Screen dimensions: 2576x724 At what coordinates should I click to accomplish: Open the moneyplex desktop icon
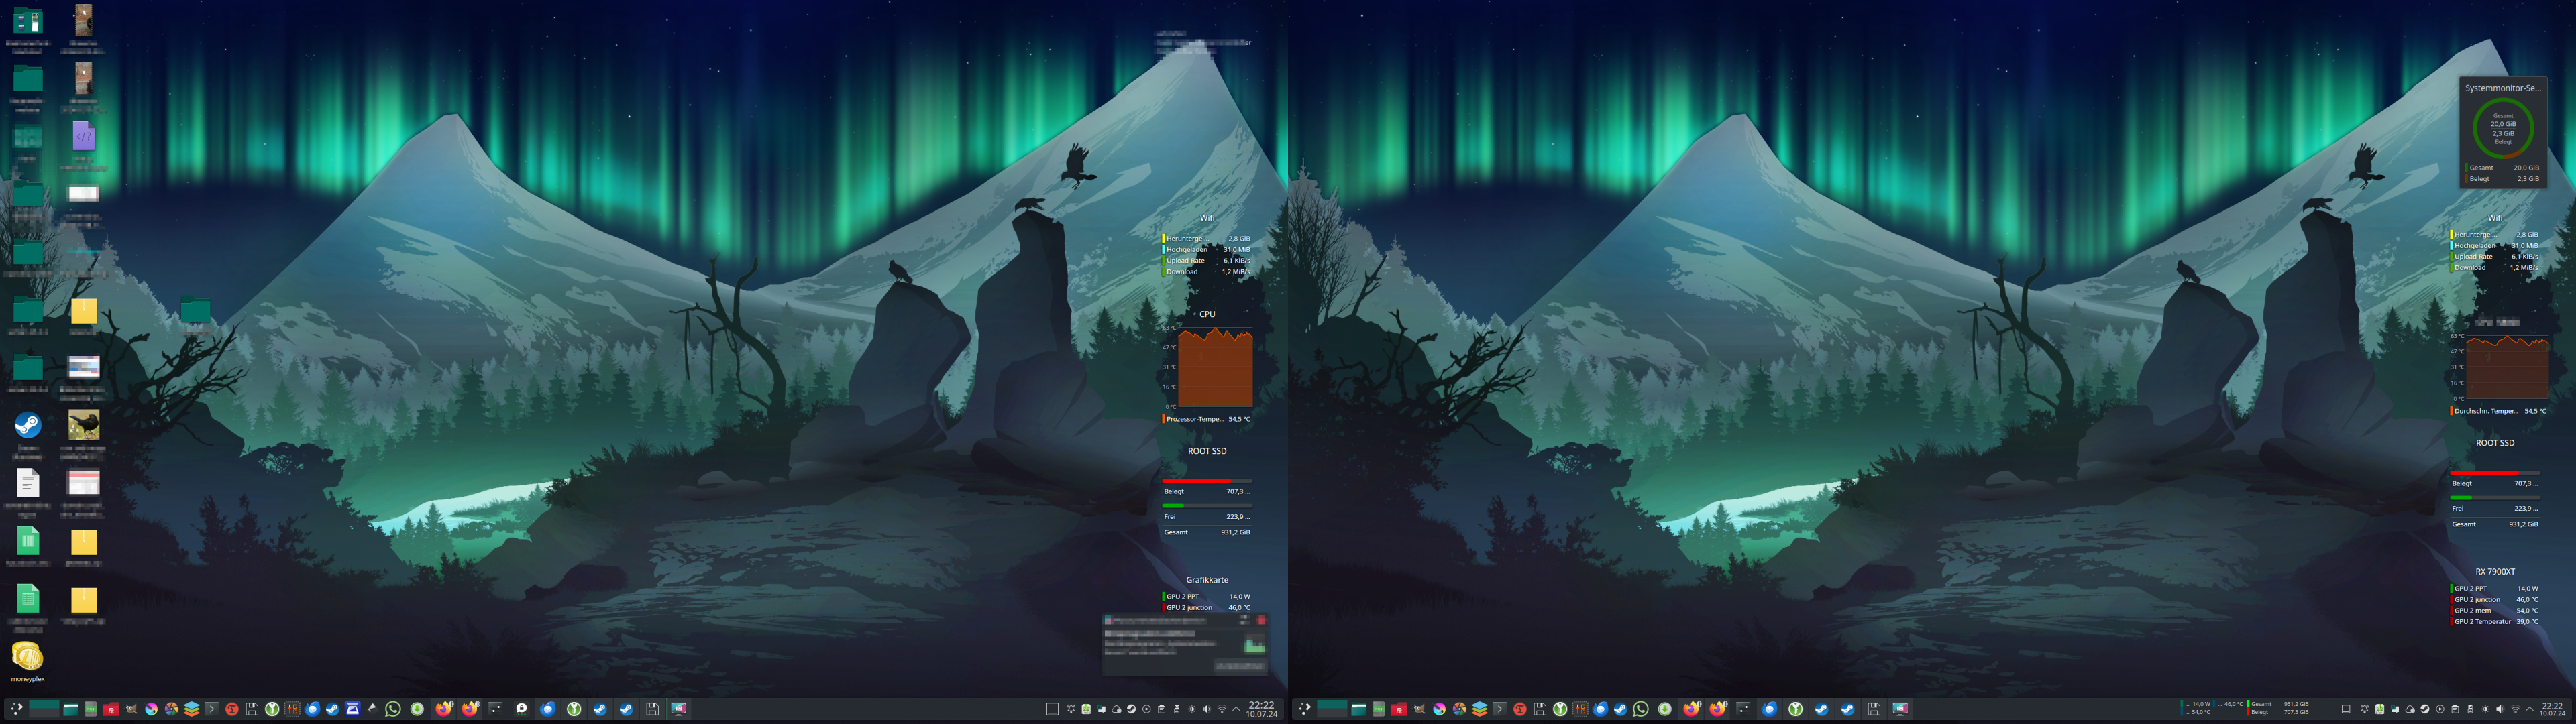pyautogui.click(x=28, y=657)
